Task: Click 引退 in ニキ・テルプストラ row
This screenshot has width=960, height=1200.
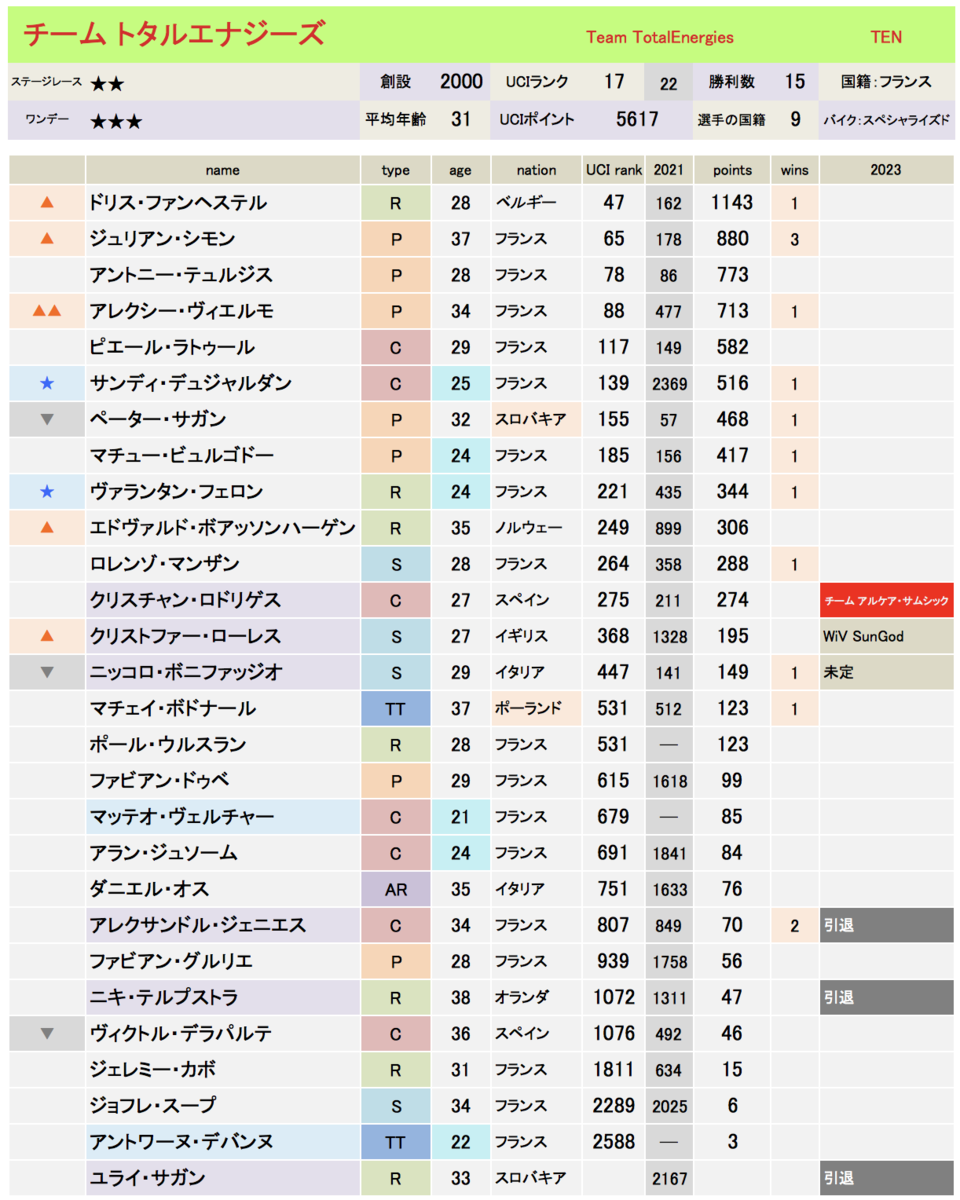Action: pos(886,997)
